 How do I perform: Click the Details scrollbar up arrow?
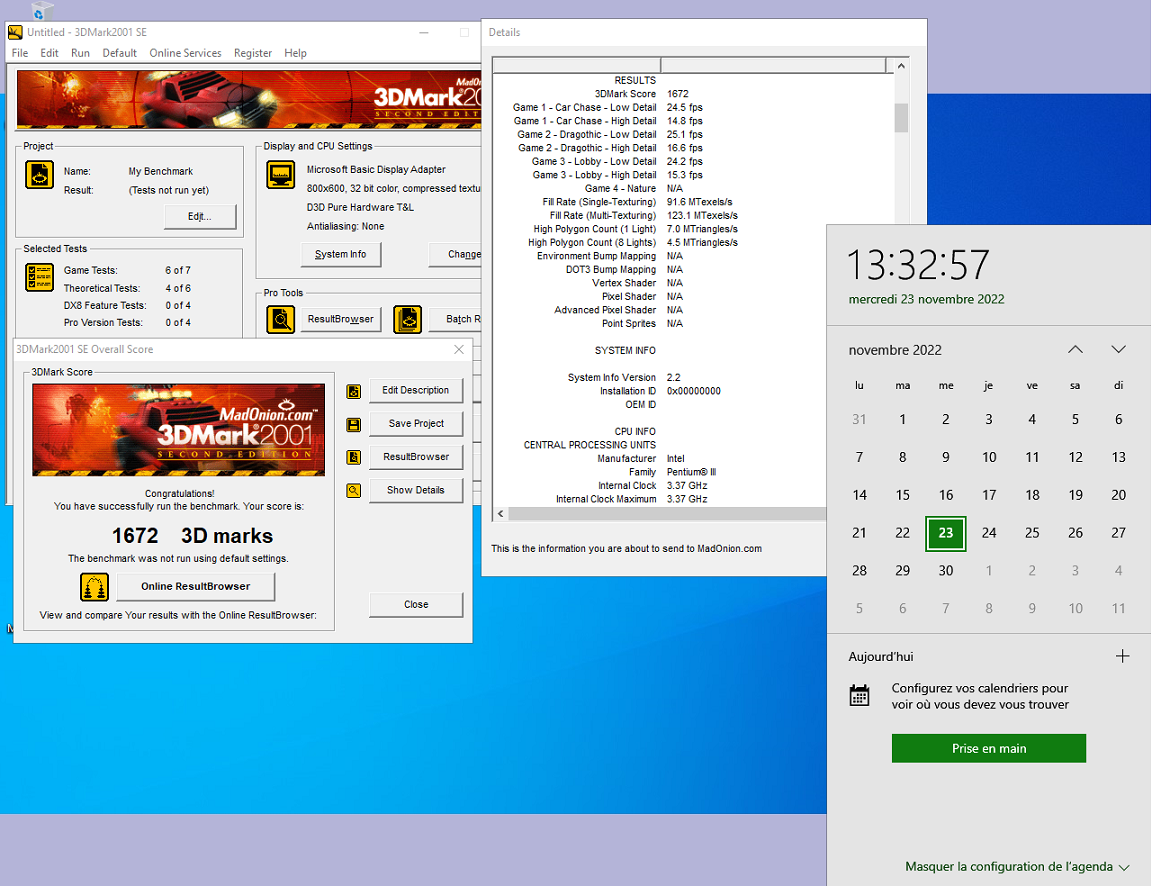click(901, 65)
